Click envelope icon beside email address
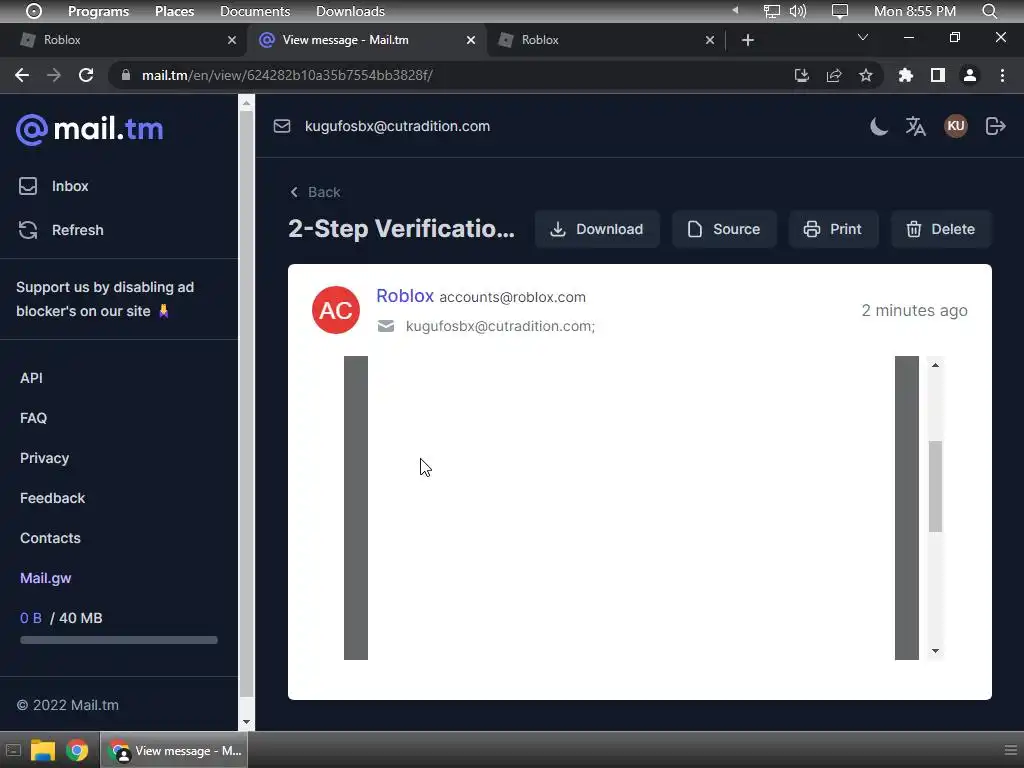The height and width of the screenshot is (768, 1024). 282,126
